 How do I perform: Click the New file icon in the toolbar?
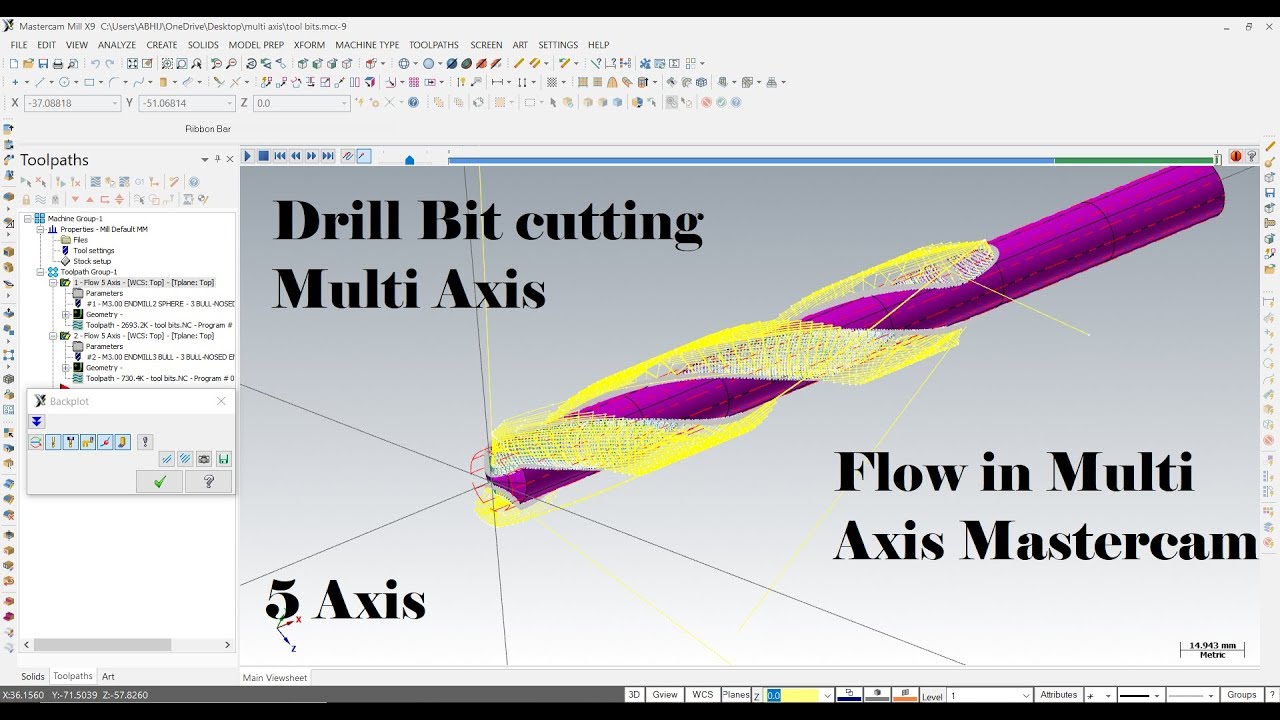pyautogui.click(x=14, y=64)
